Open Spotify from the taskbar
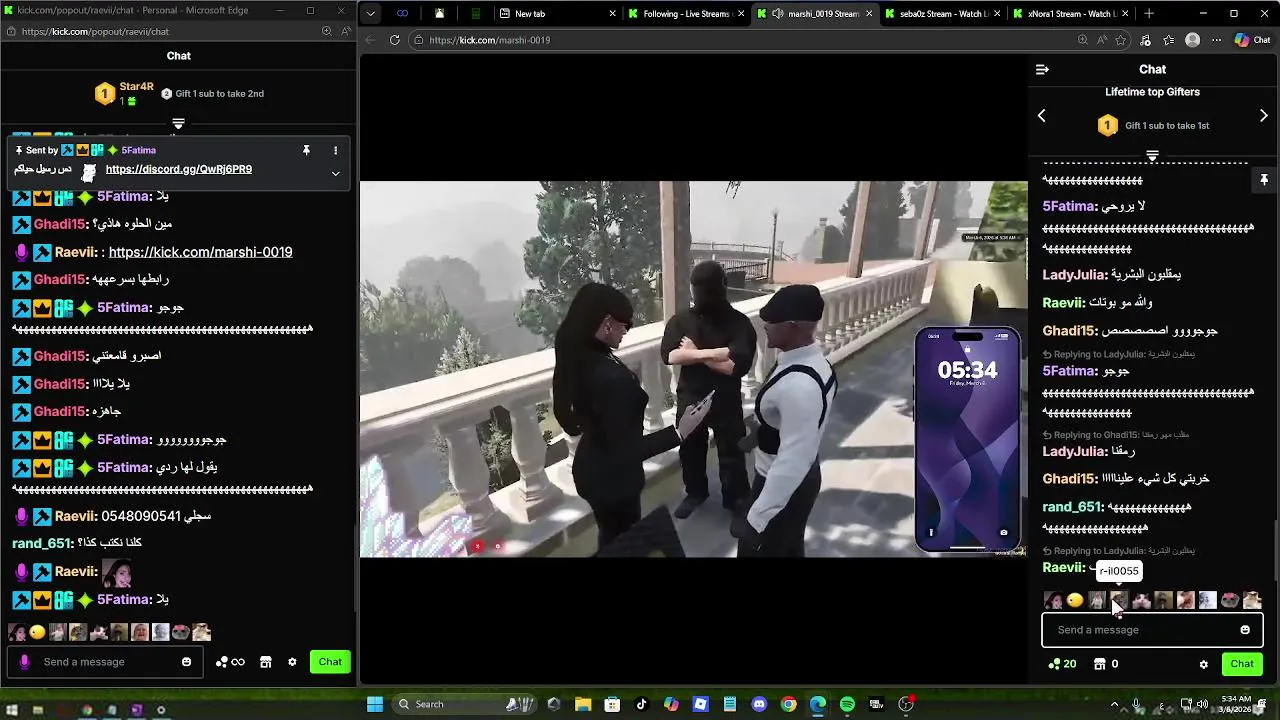 (x=847, y=704)
